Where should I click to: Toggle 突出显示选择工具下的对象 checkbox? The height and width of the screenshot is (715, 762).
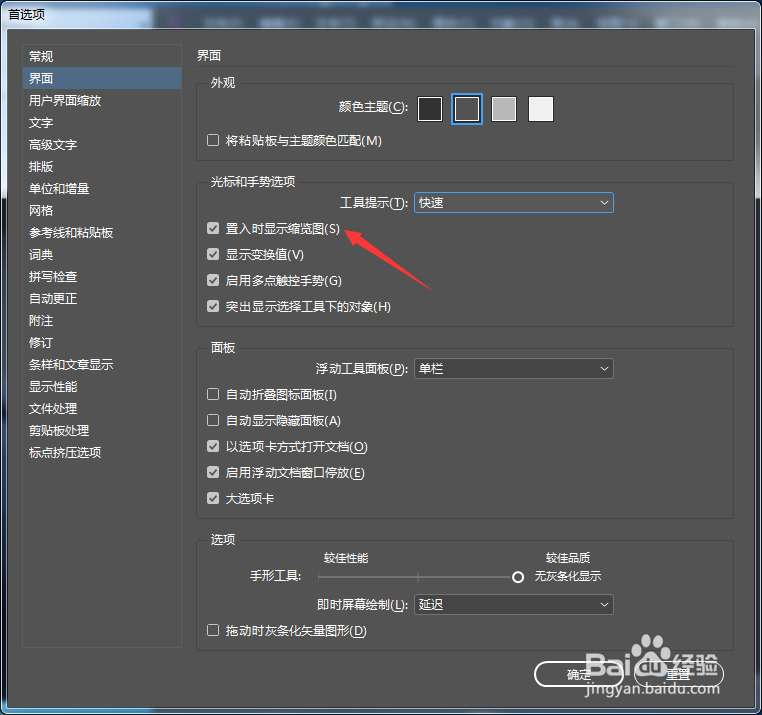click(213, 307)
